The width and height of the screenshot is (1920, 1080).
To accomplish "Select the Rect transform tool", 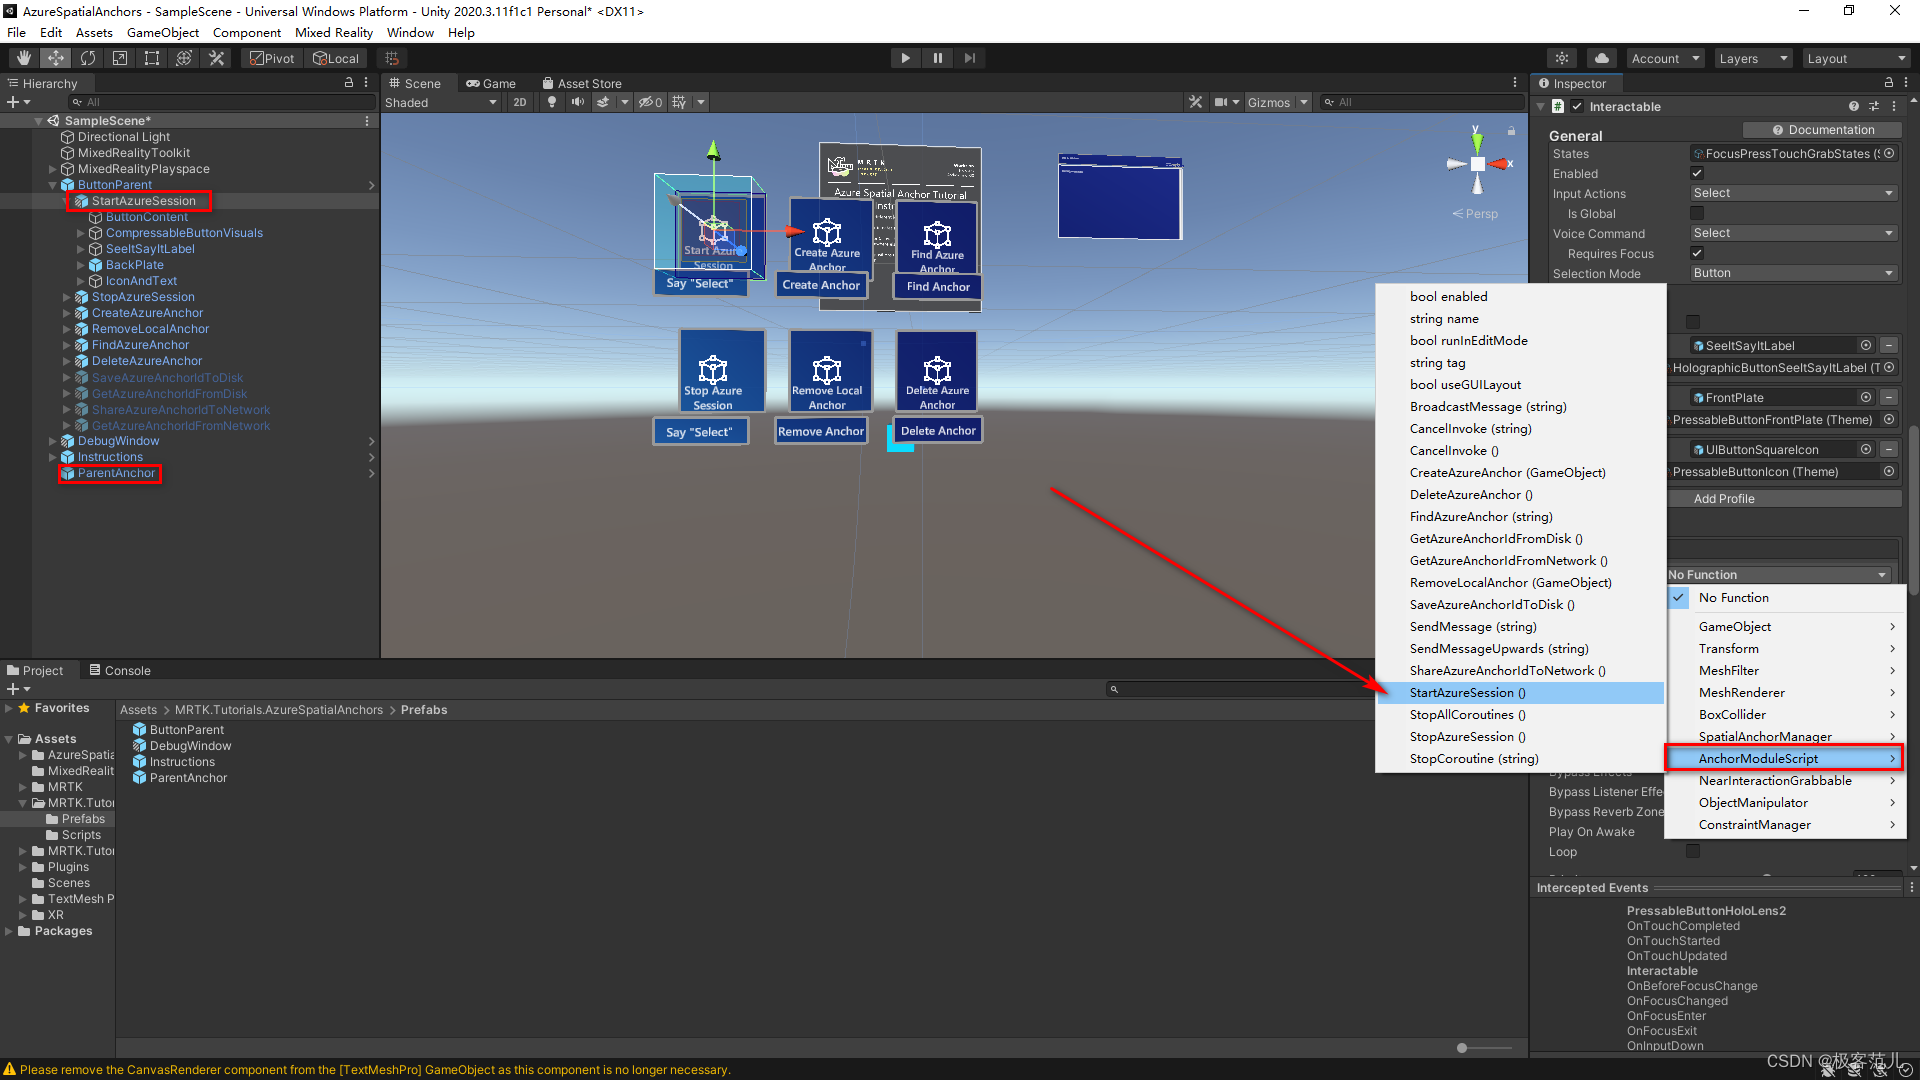I will tap(152, 58).
